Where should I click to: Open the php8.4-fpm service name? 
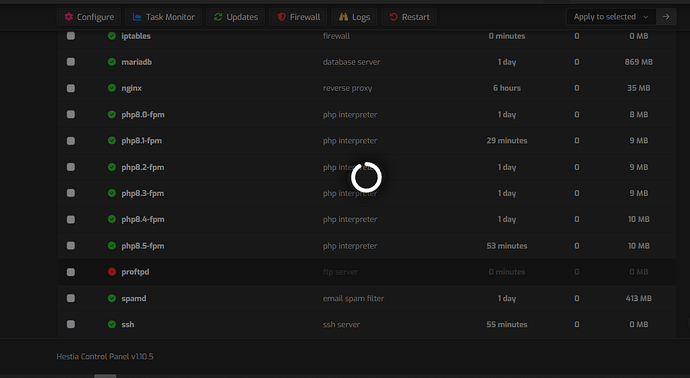point(143,219)
